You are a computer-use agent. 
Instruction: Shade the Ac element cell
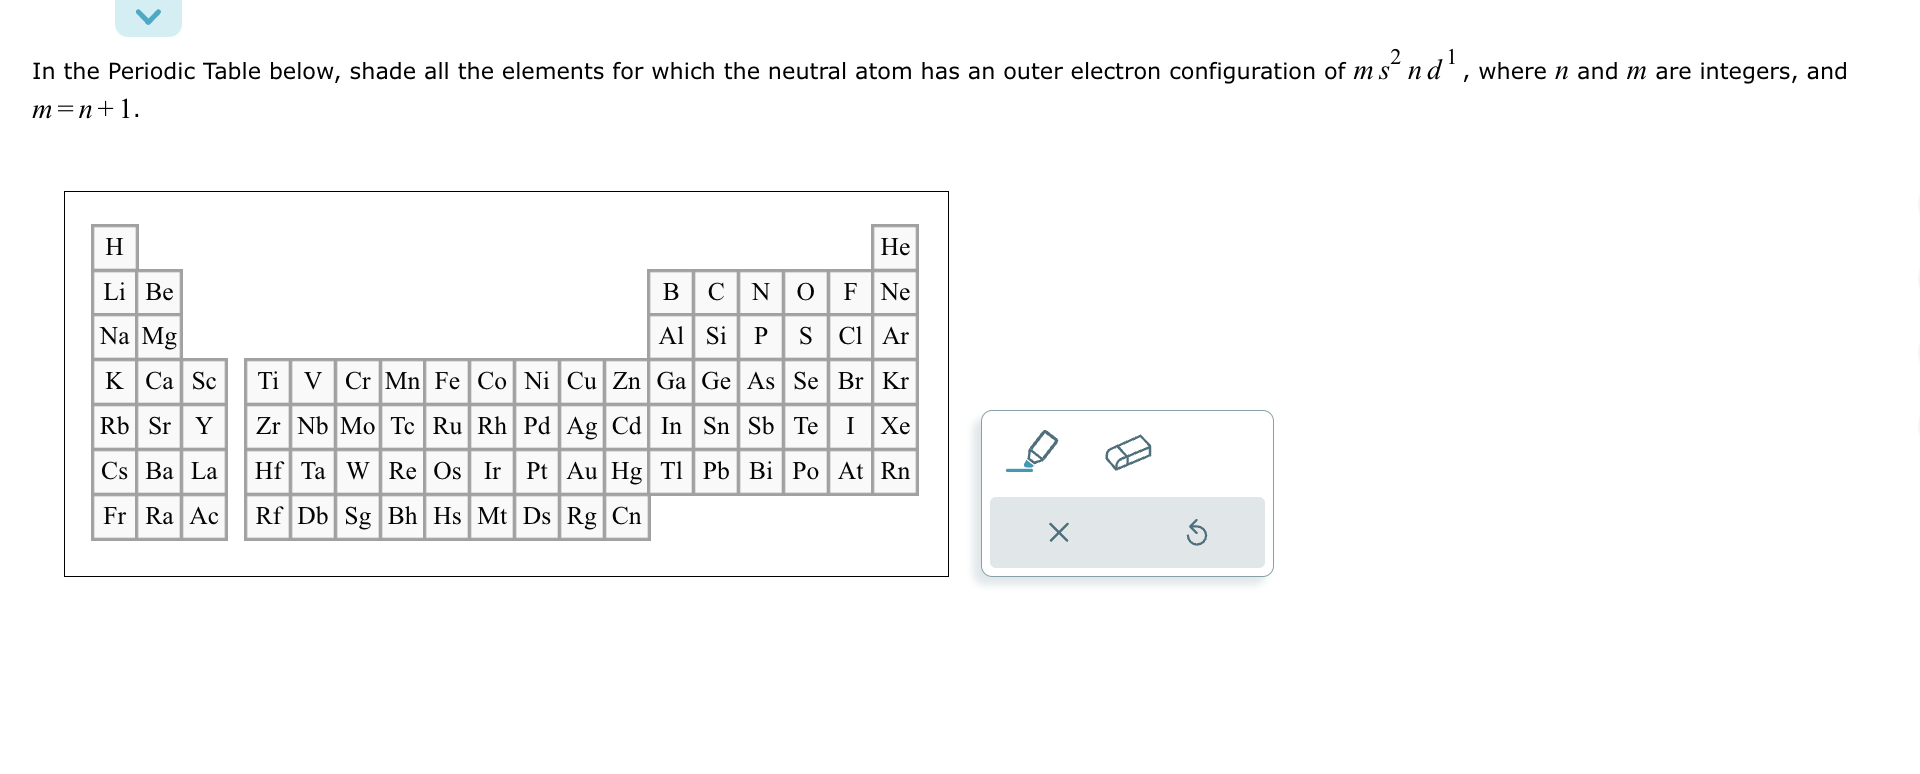click(204, 516)
